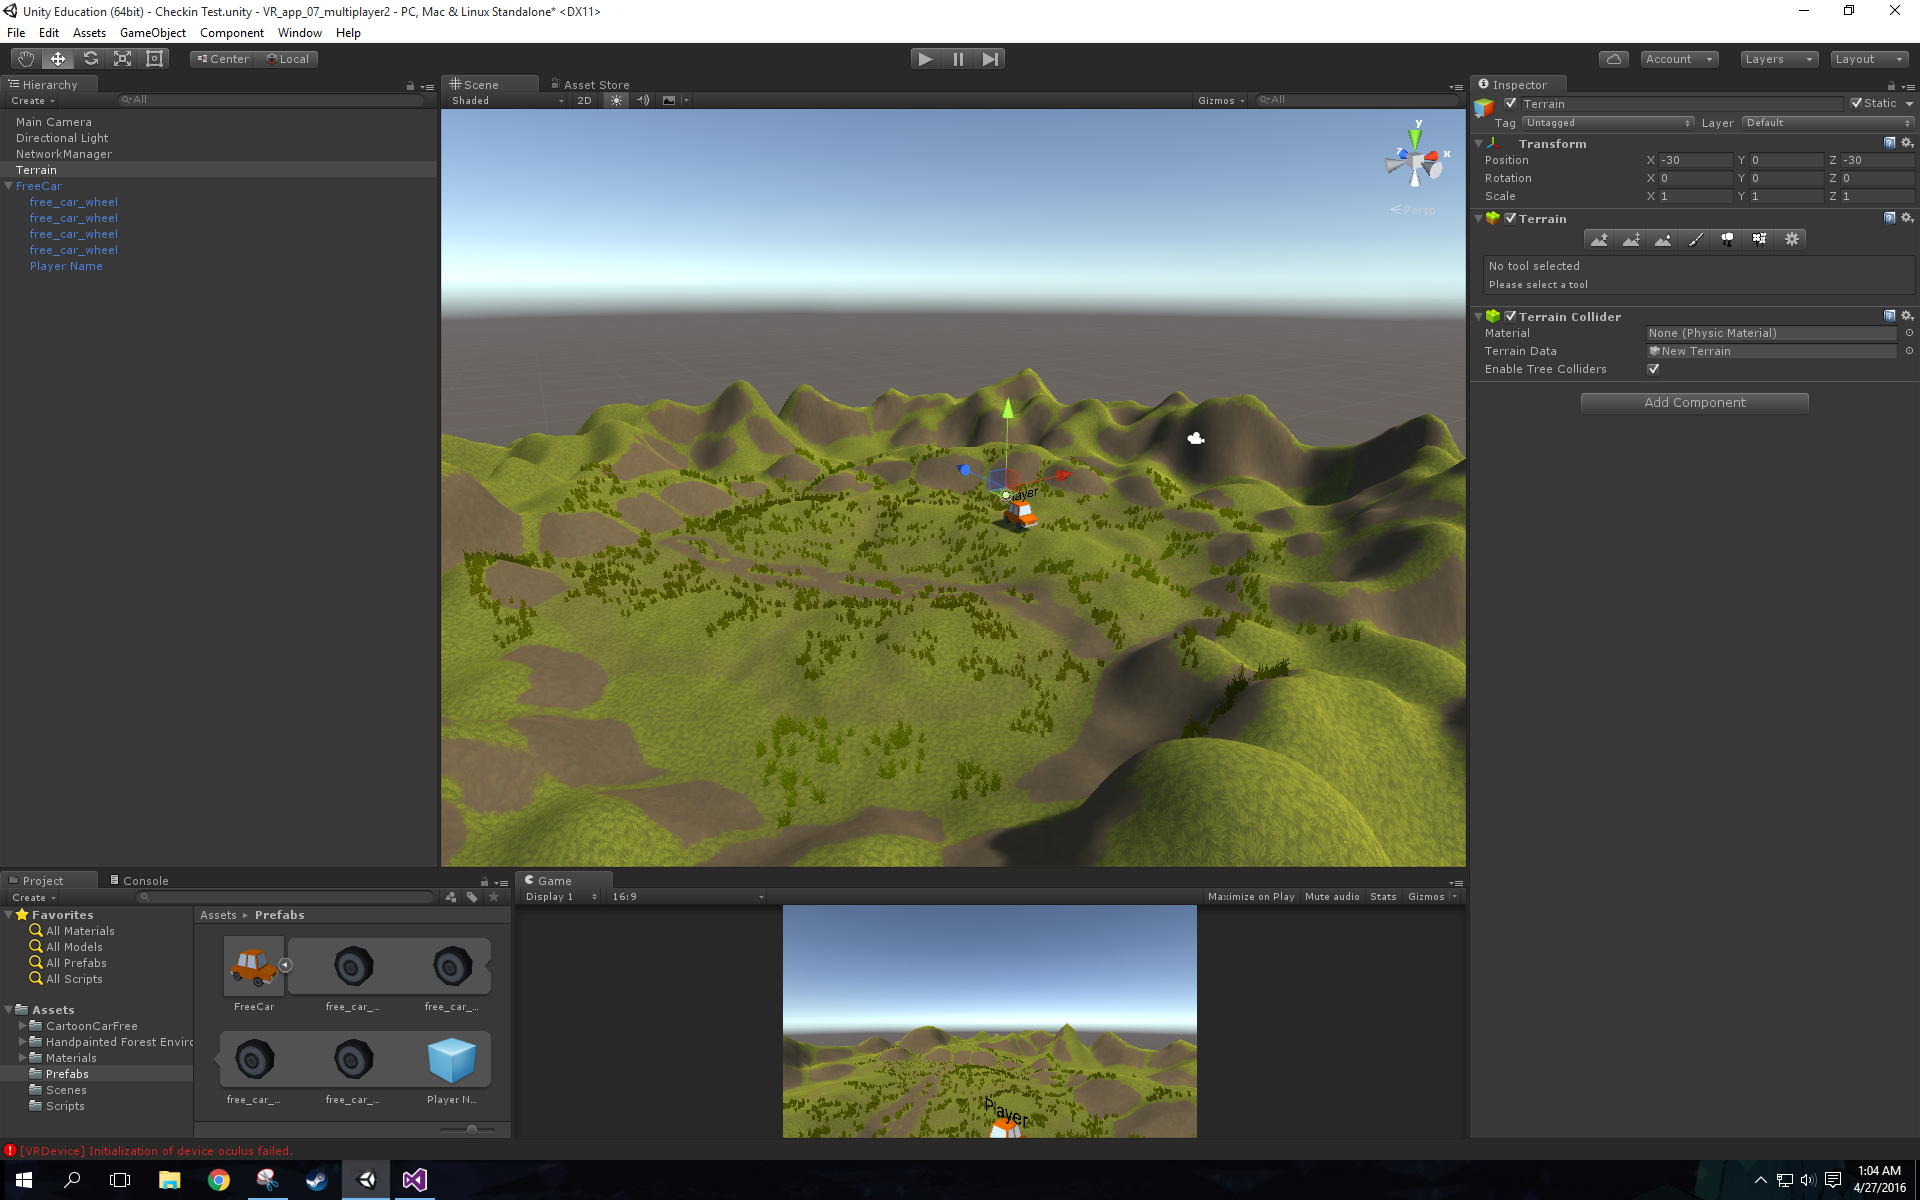Toggle scene lighting in Scene view
The height and width of the screenshot is (1200, 1920).
(616, 100)
